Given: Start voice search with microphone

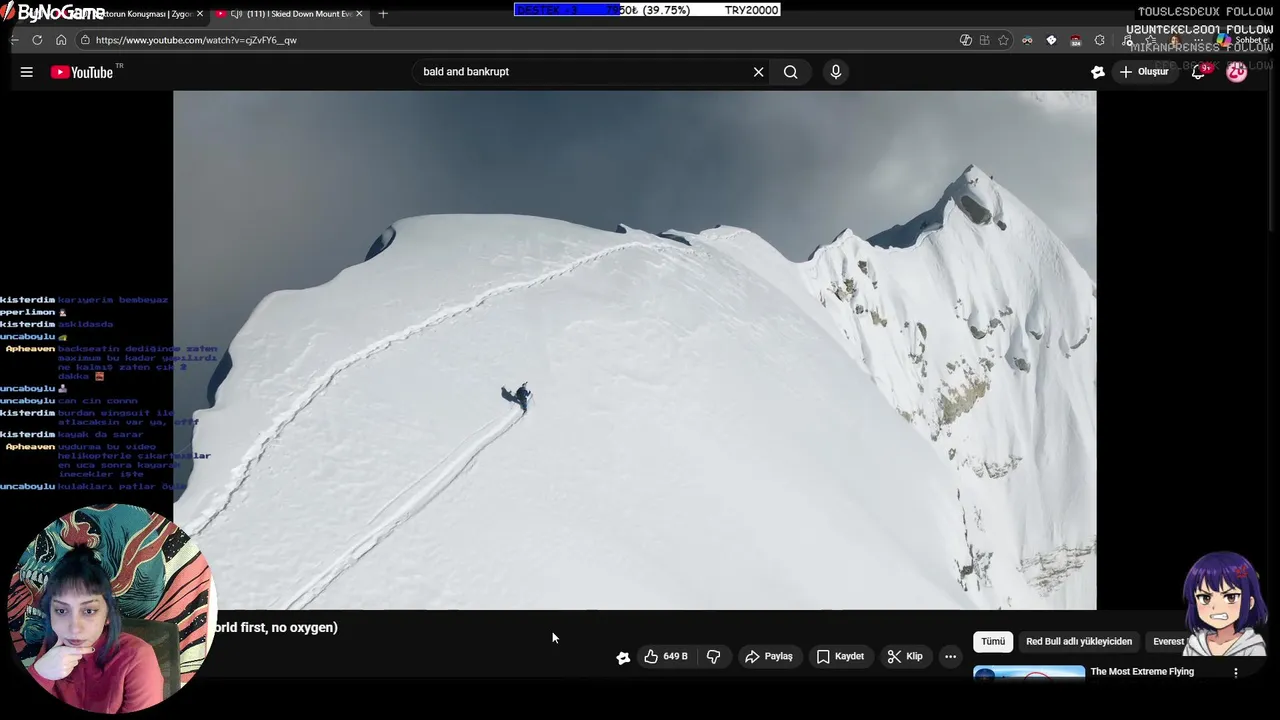Looking at the screenshot, I should tap(836, 72).
